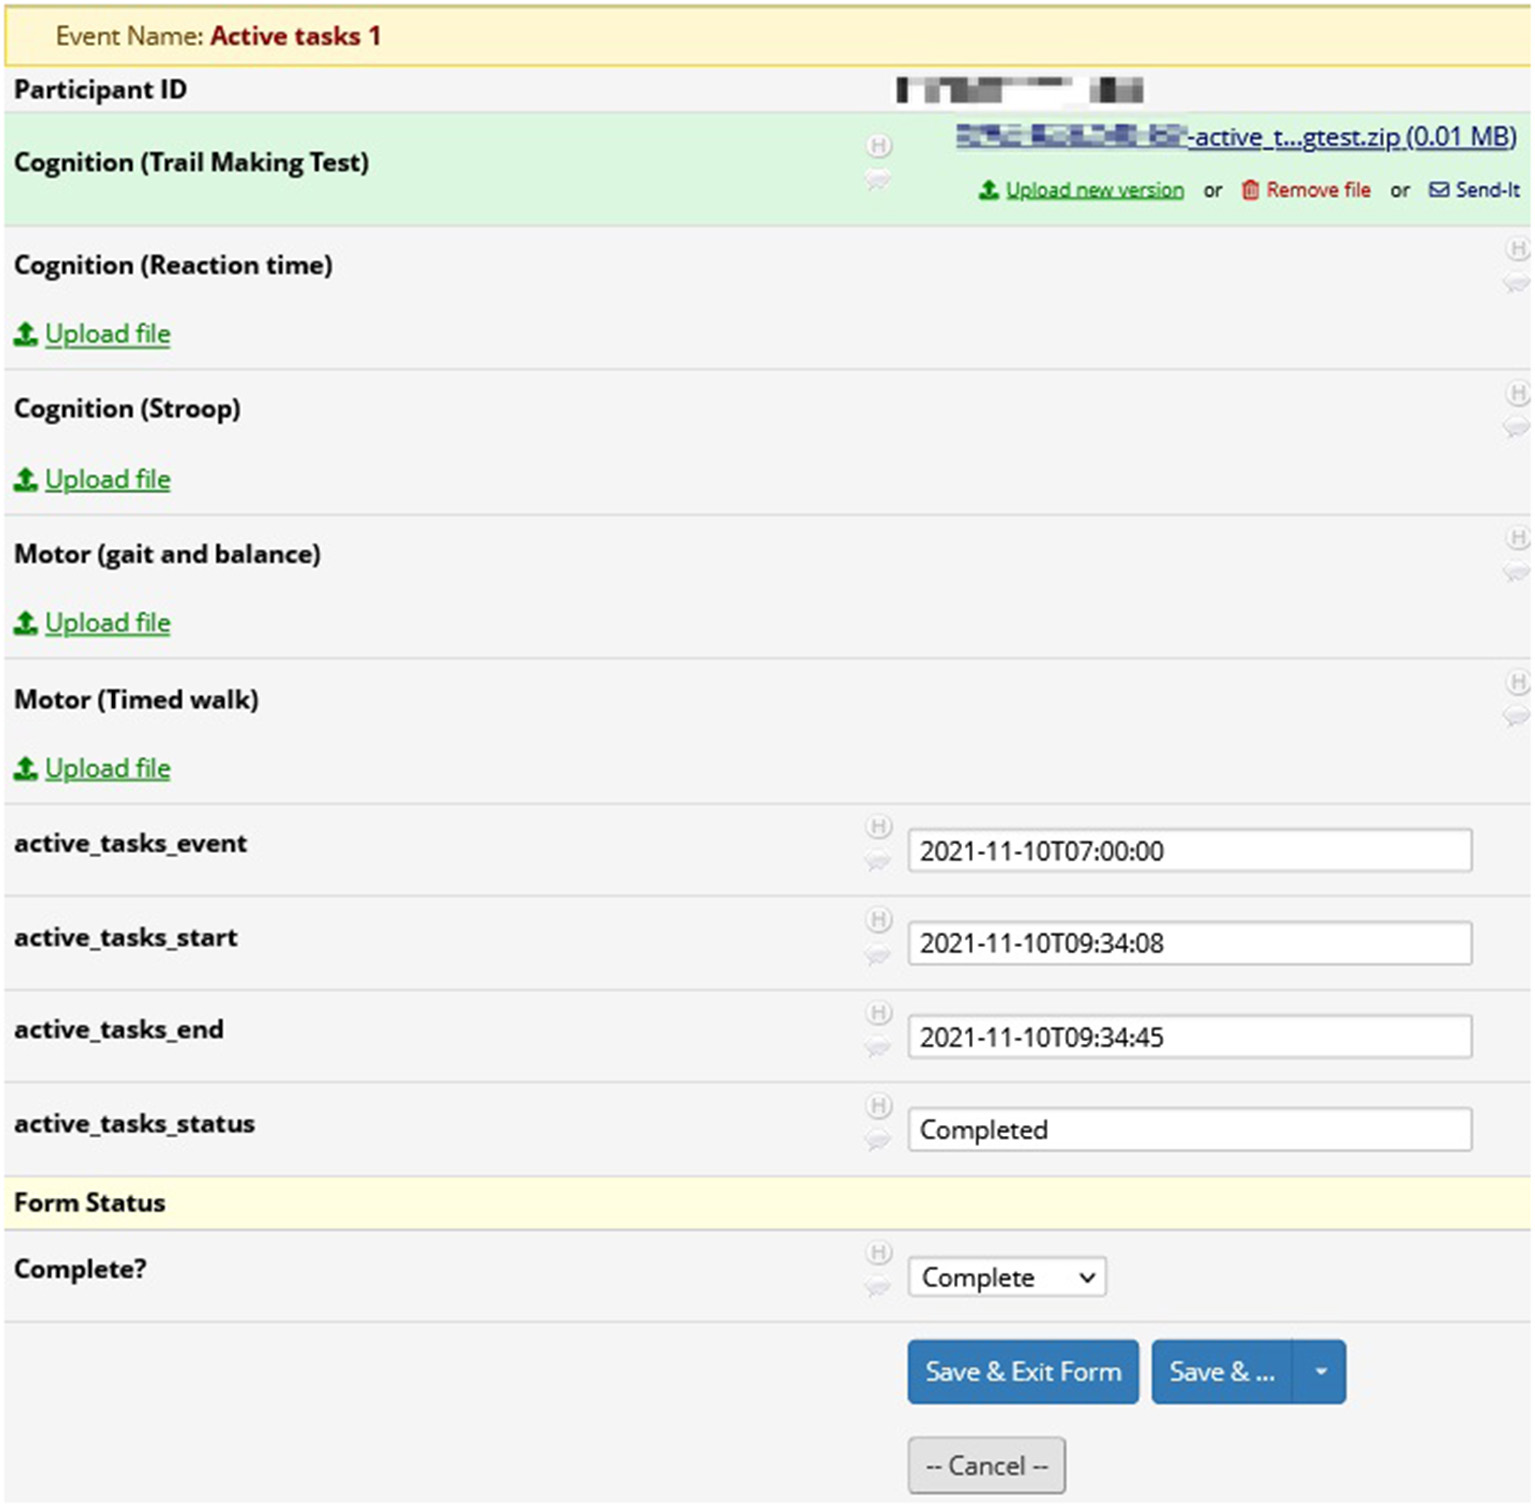Cancel the form editing
The height and width of the screenshot is (1507, 1535).
(x=986, y=1465)
